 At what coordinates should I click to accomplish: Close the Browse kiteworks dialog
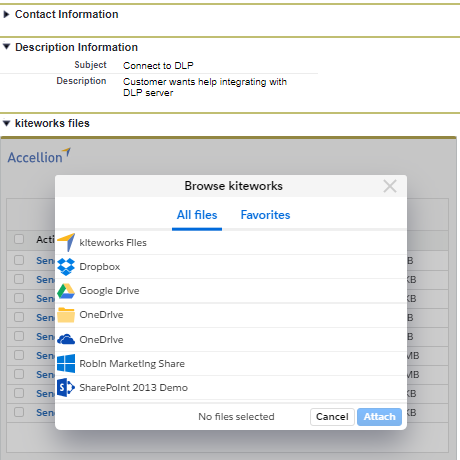click(390, 186)
